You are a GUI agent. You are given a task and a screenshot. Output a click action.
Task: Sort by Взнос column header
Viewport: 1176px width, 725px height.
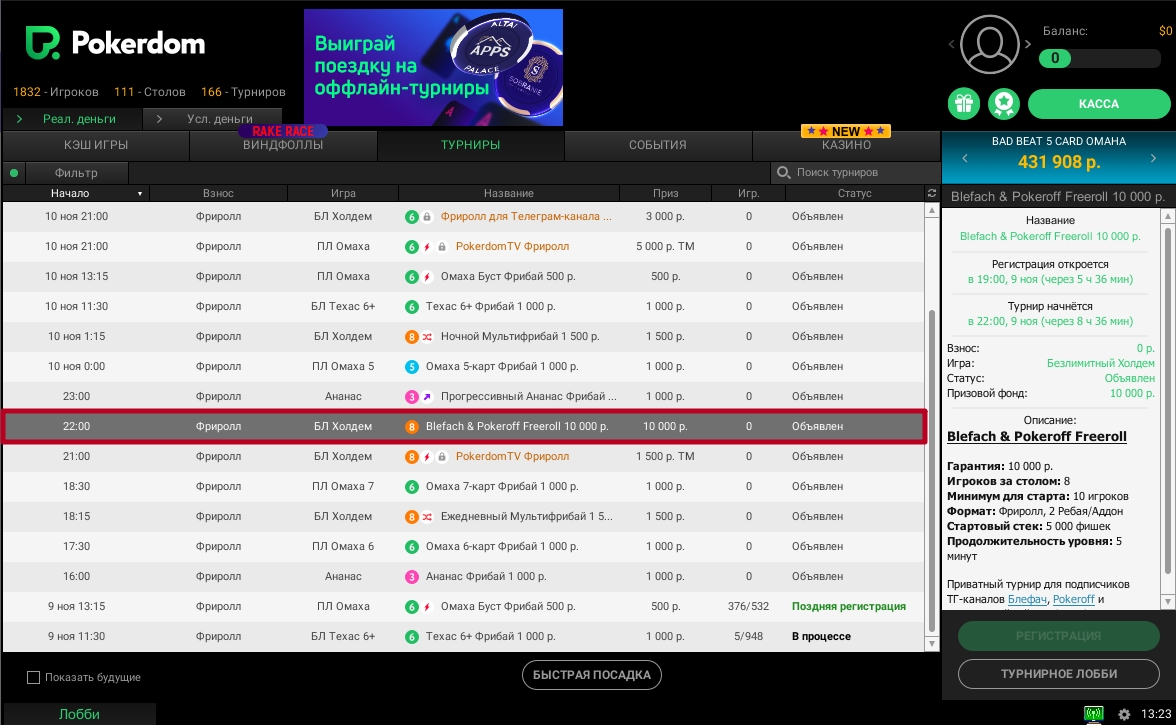tap(218, 193)
